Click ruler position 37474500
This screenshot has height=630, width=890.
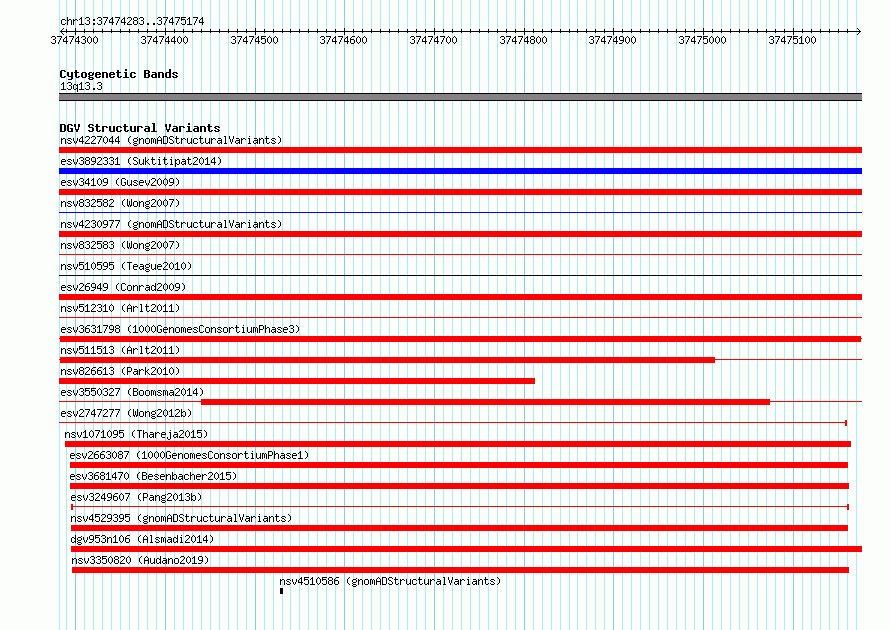tap(254, 40)
